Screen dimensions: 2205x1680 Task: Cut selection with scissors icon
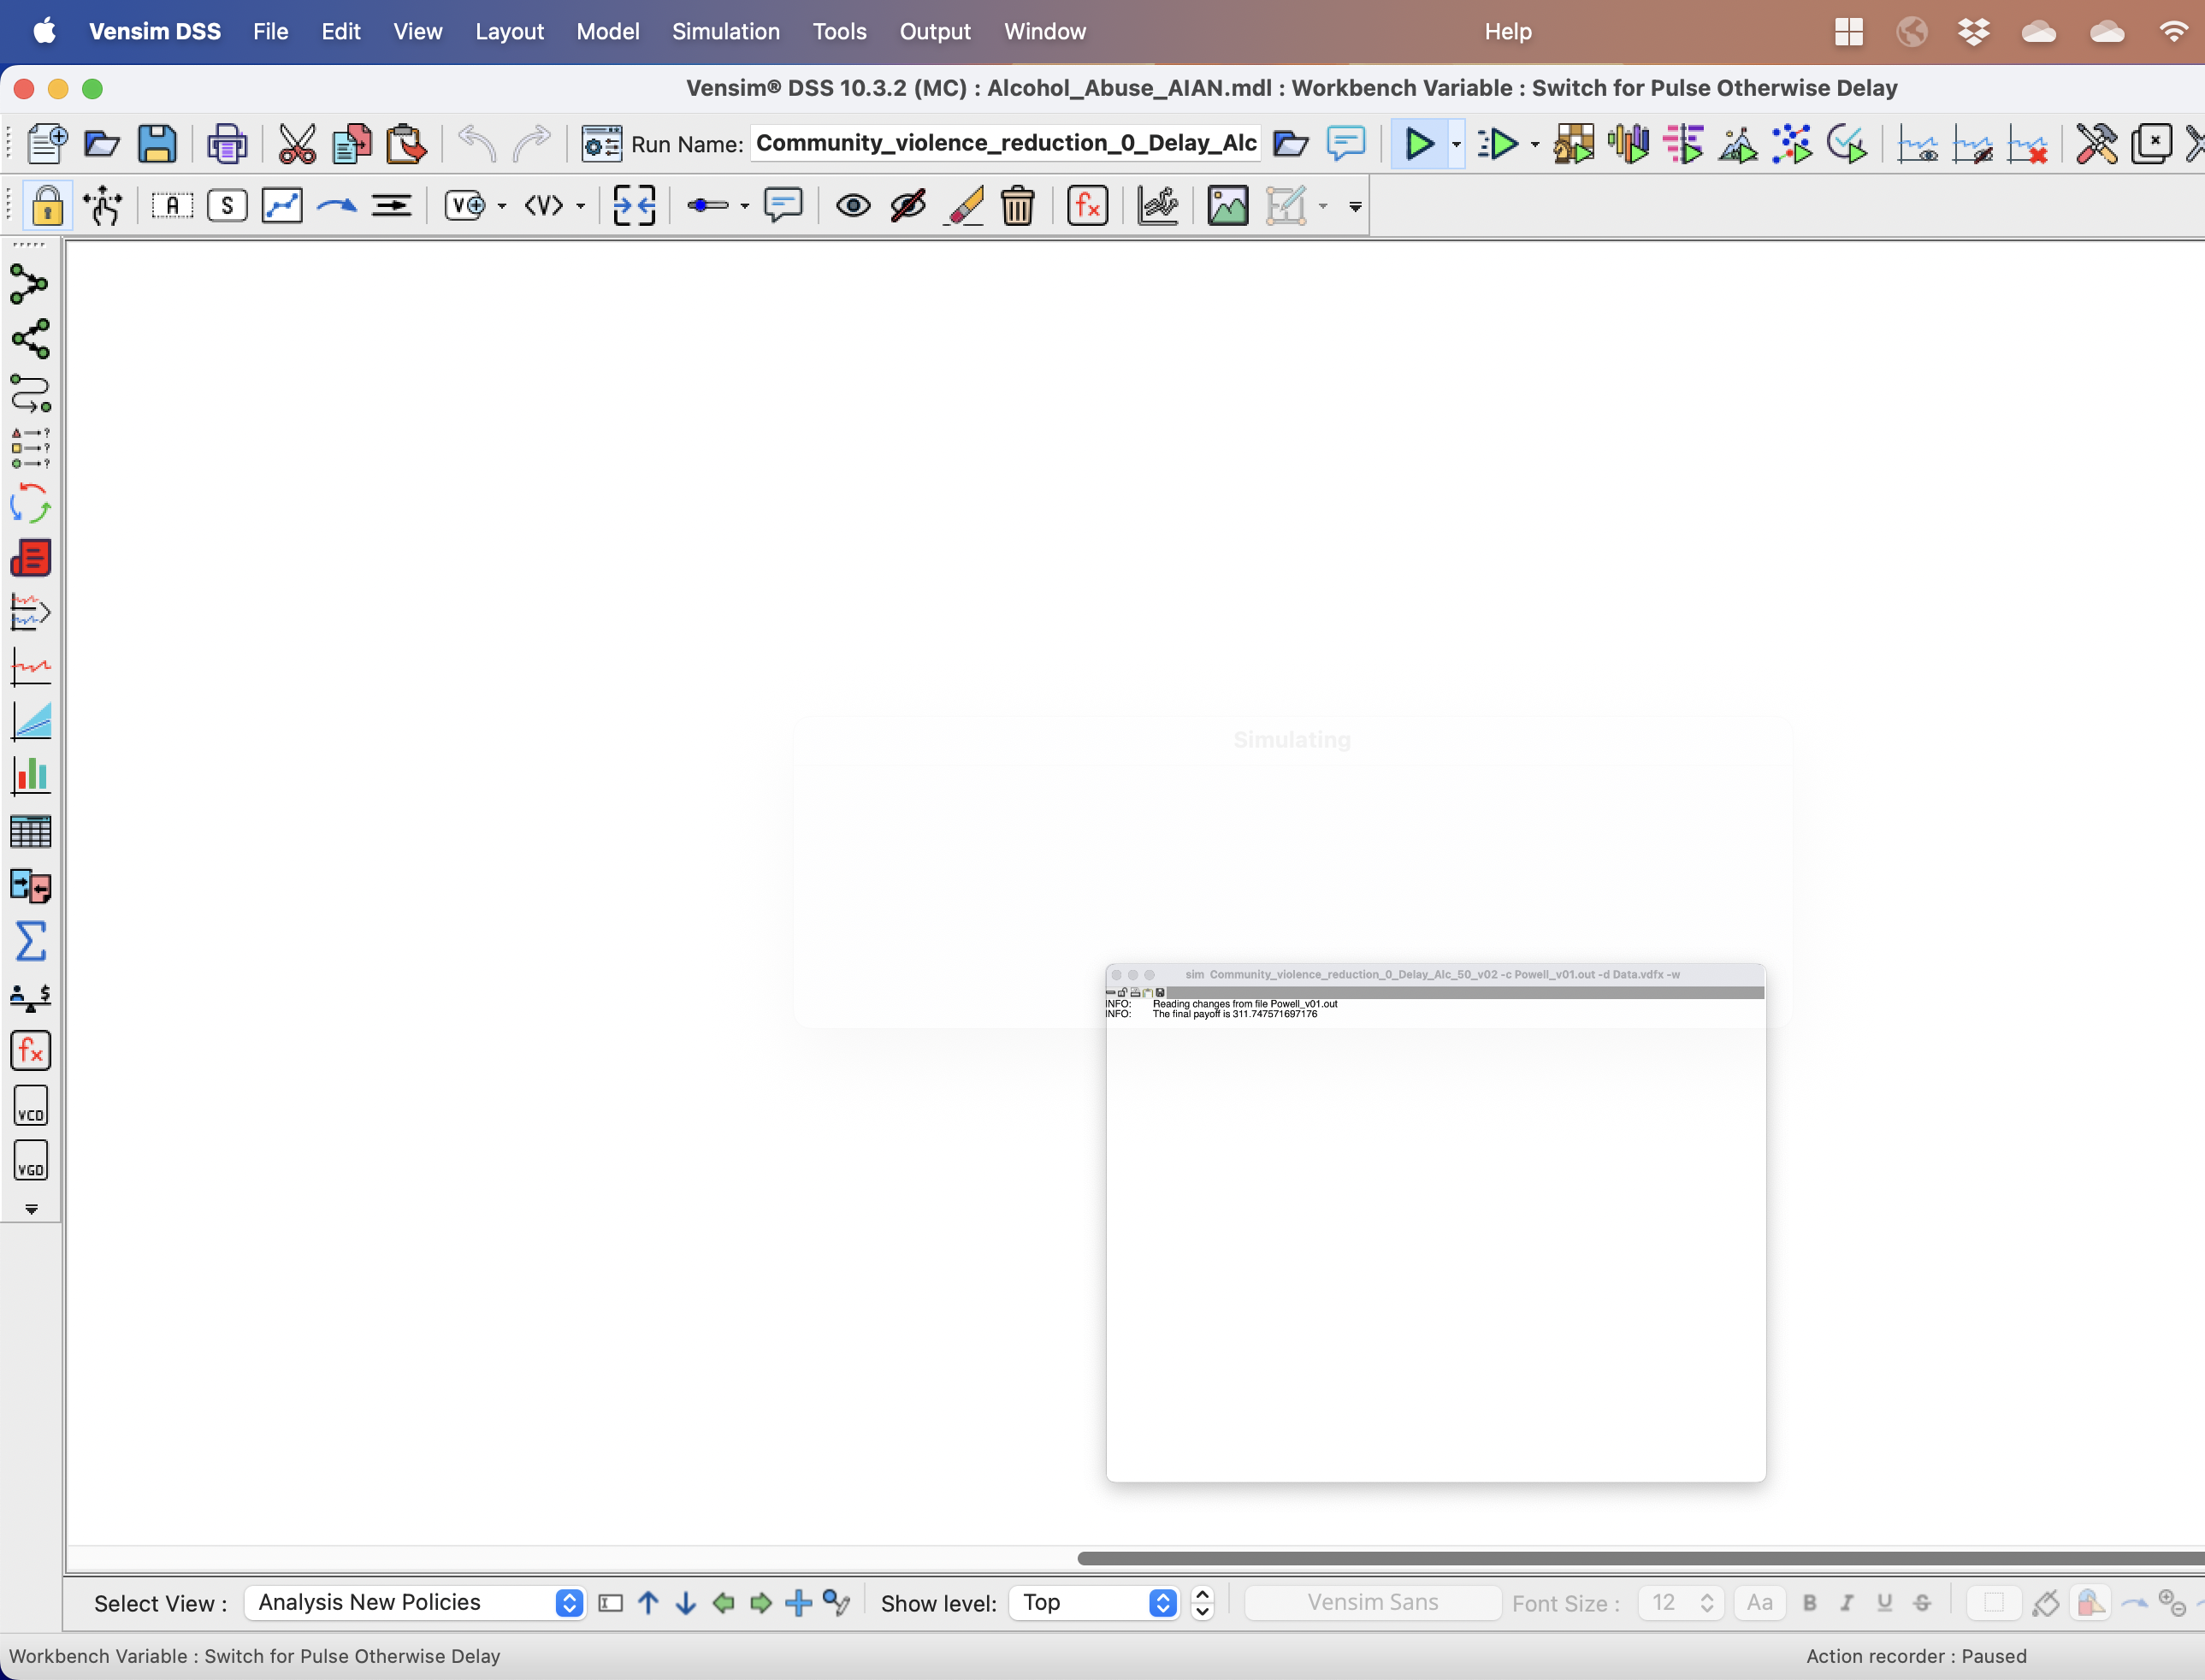pyautogui.click(x=297, y=144)
